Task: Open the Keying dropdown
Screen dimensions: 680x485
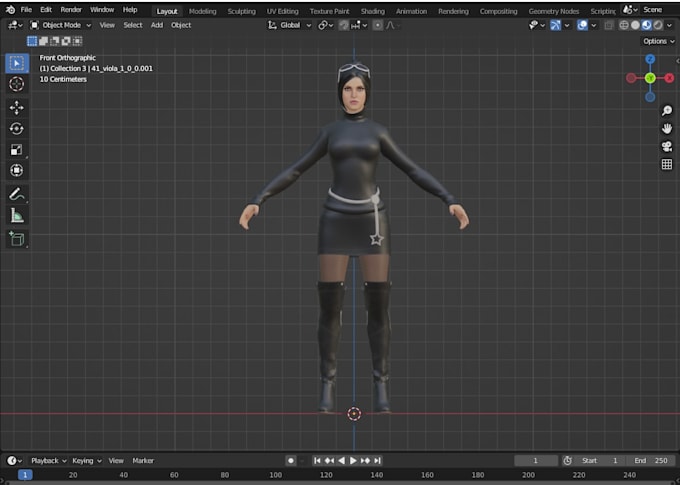Action: (86, 461)
